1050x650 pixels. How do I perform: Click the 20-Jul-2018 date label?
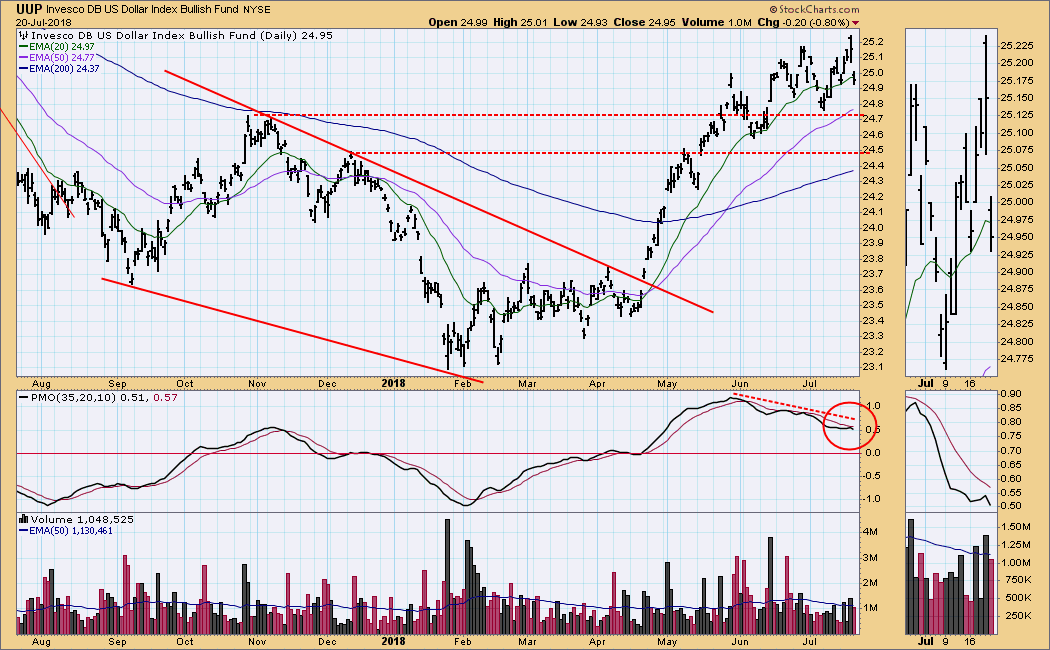pos(44,22)
